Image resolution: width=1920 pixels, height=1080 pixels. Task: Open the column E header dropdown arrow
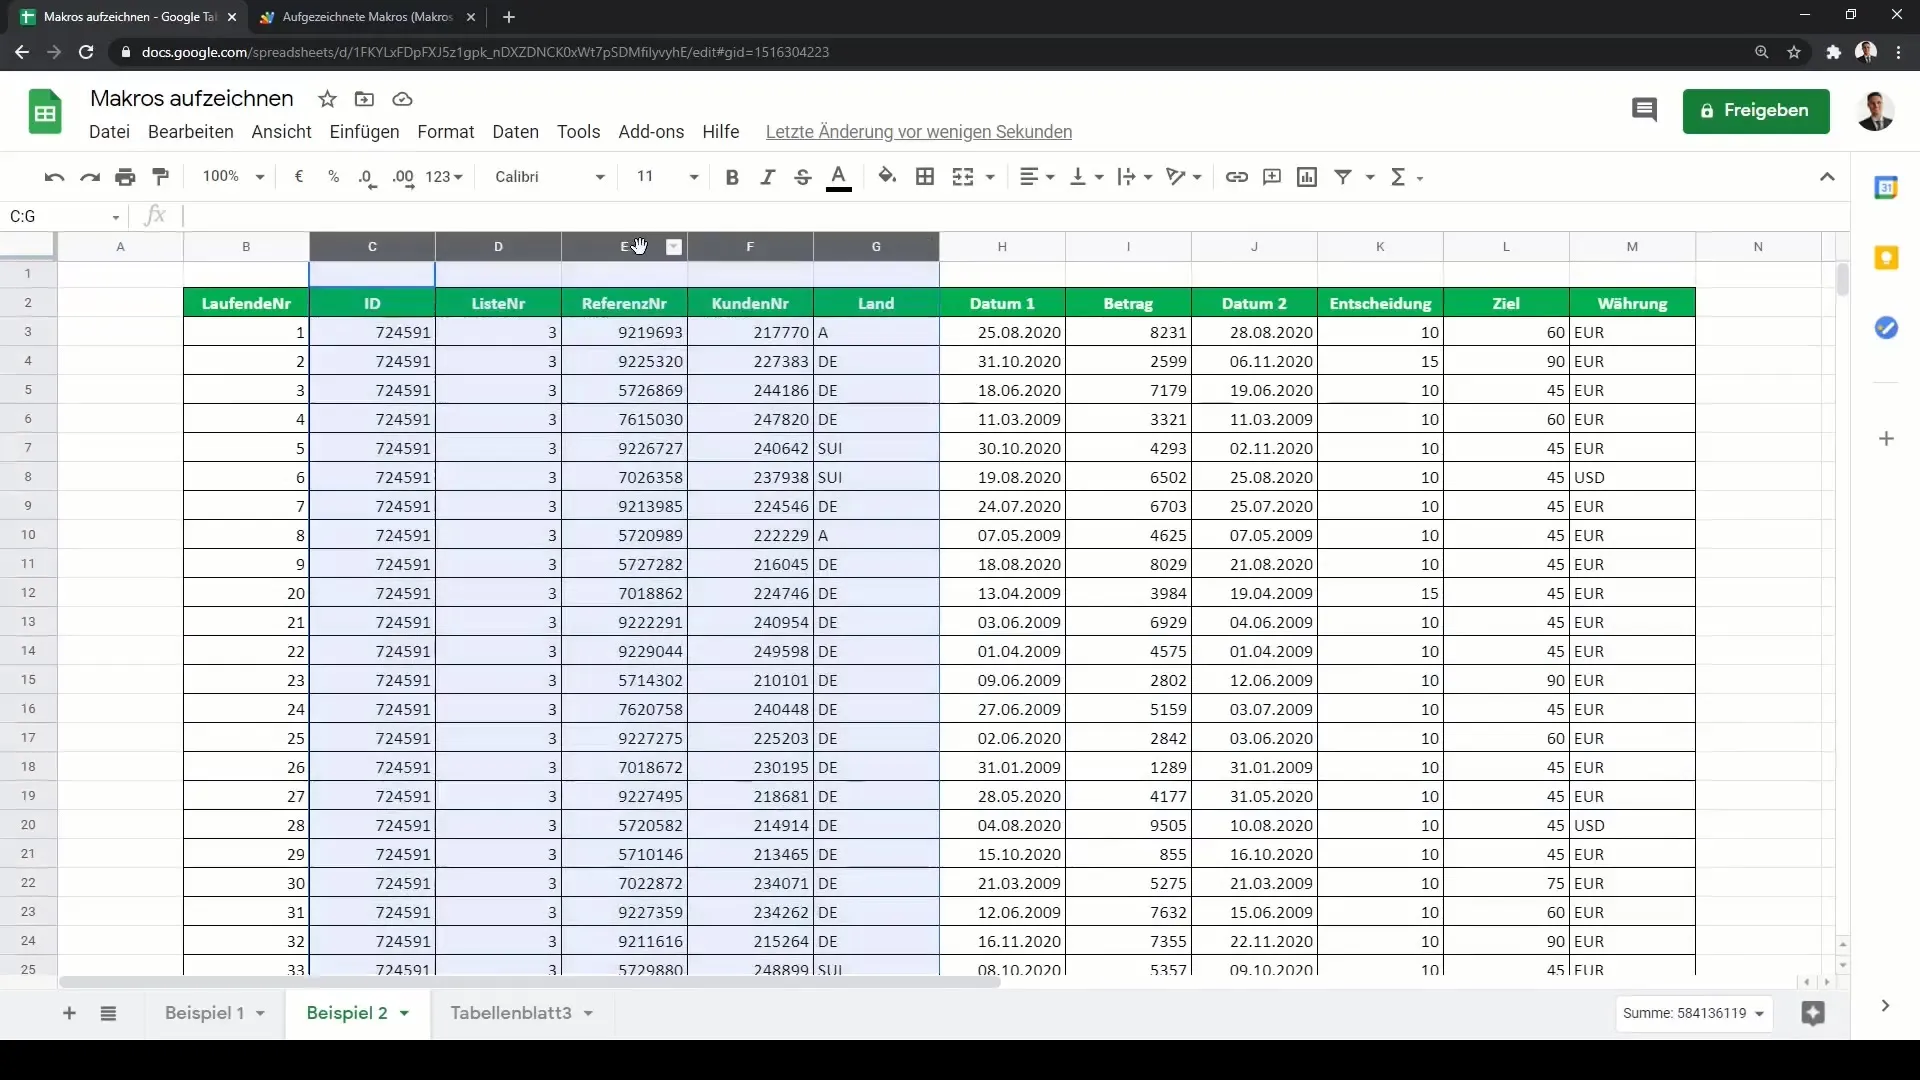[674, 247]
